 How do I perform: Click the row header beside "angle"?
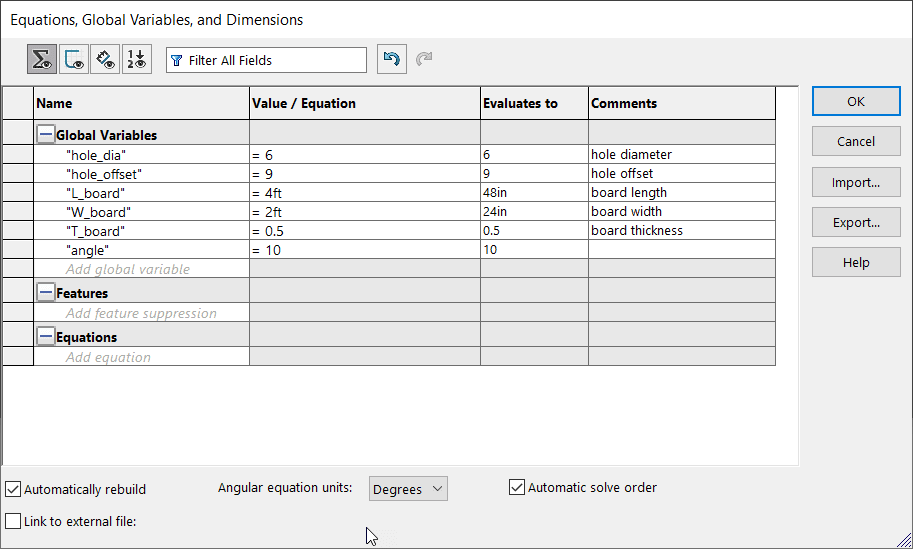18,250
